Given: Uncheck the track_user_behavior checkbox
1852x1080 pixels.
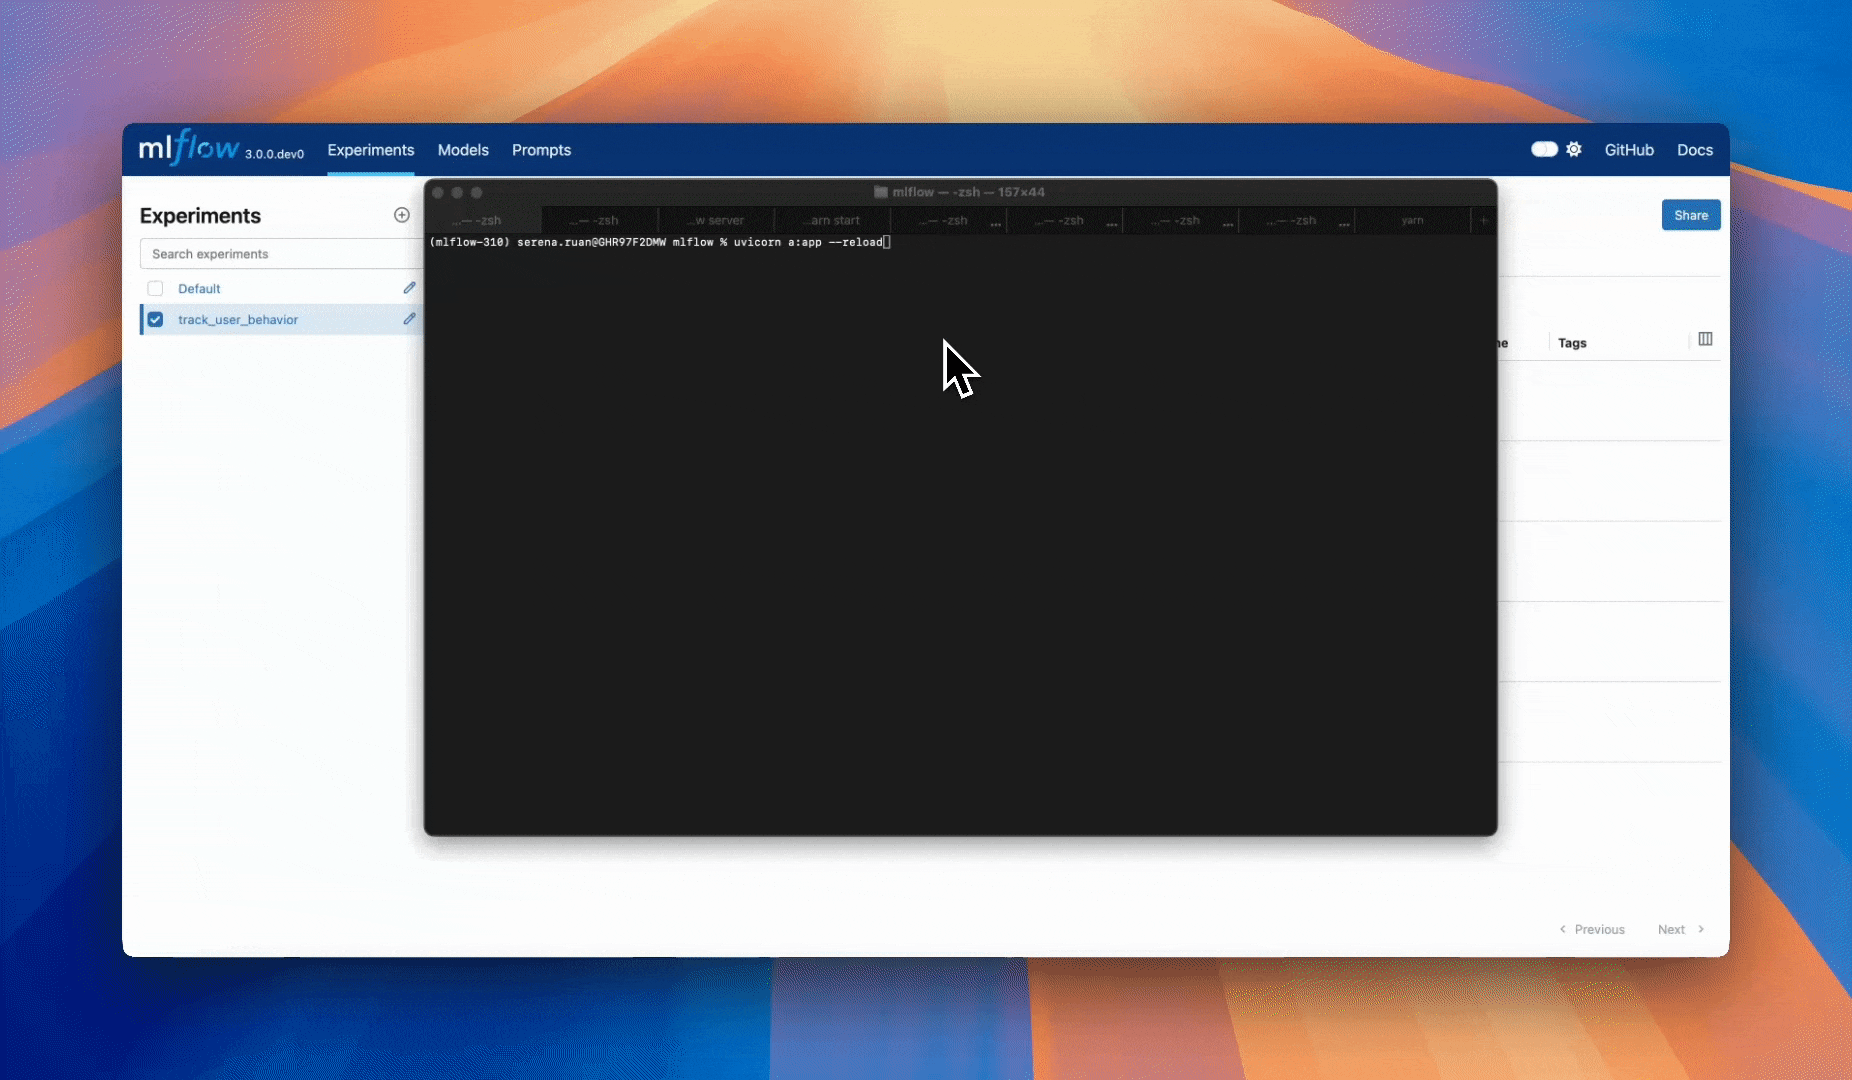Looking at the screenshot, I should [155, 320].
